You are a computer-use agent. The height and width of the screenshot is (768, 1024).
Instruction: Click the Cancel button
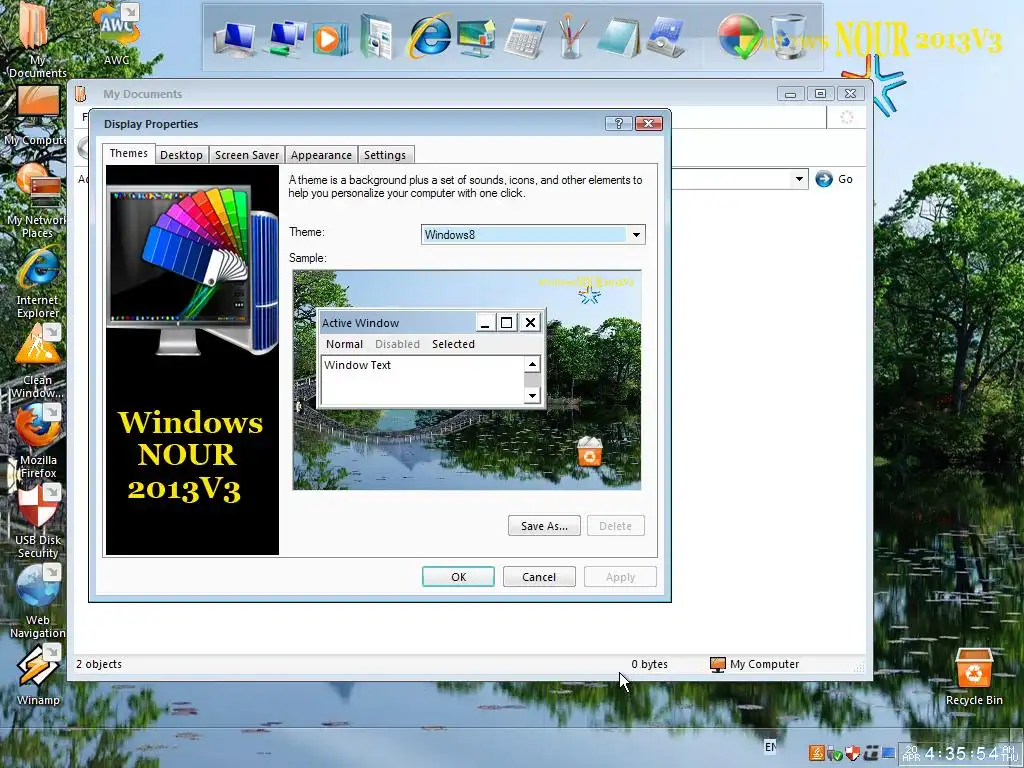pyautogui.click(x=539, y=577)
